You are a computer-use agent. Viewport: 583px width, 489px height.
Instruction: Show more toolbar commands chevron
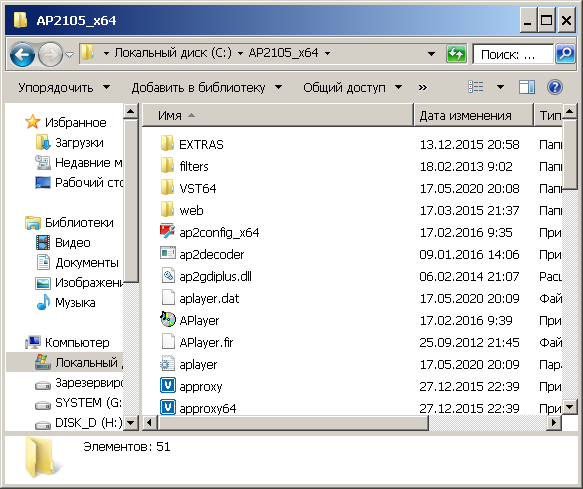click(x=423, y=88)
